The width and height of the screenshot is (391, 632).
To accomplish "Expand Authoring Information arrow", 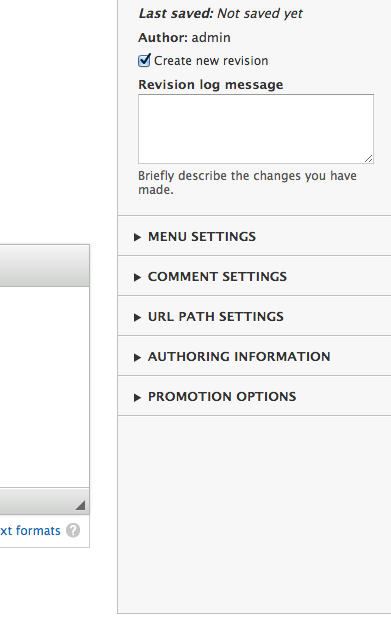I will (137, 357).
